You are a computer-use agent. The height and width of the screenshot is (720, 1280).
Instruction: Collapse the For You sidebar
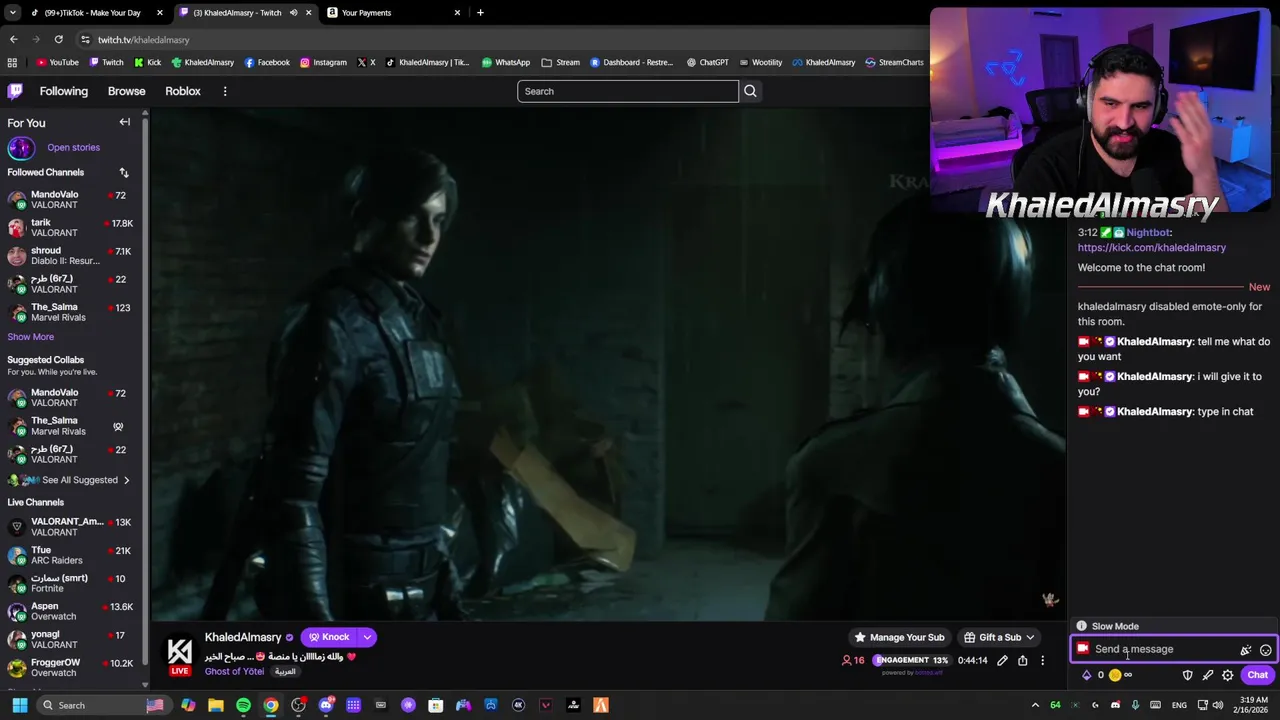[125, 122]
